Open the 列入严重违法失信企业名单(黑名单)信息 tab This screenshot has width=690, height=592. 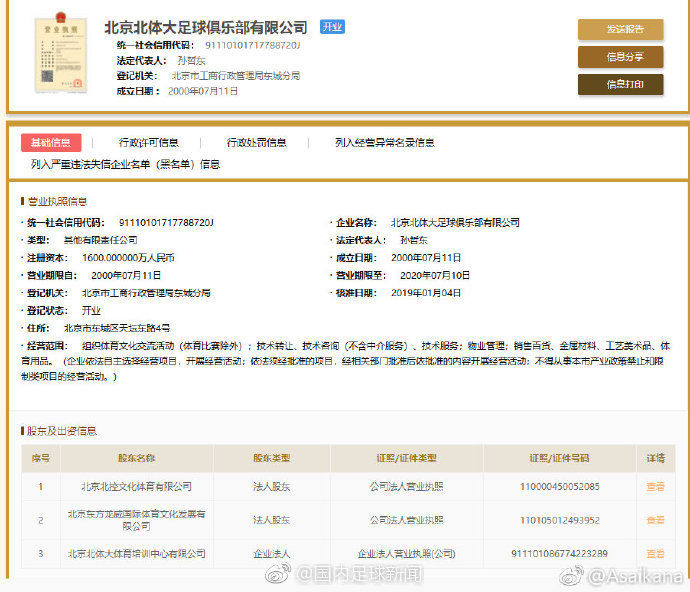point(125,165)
